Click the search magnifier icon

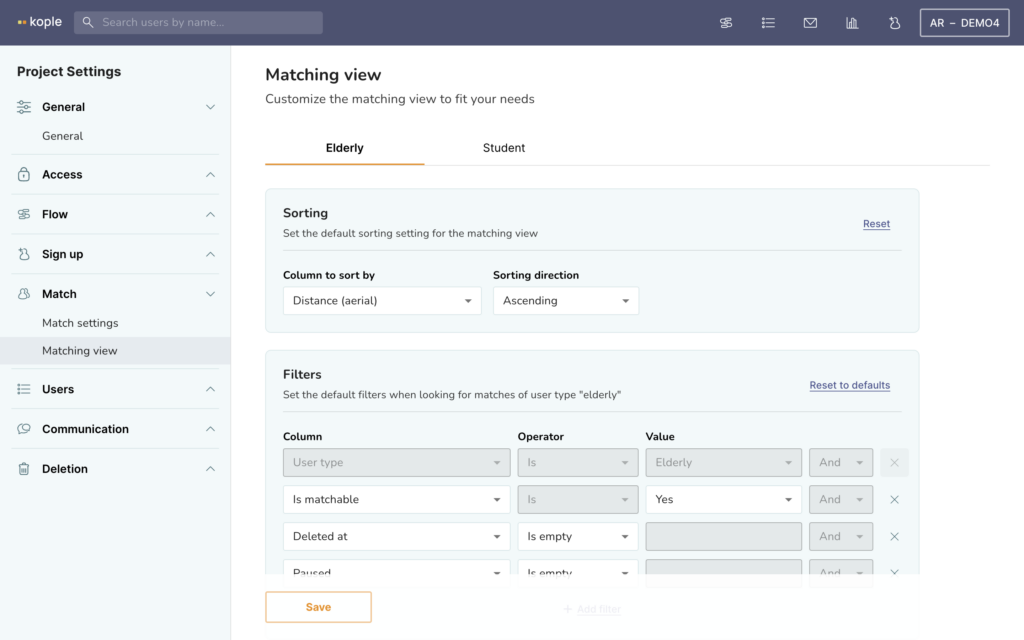click(x=88, y=22)
